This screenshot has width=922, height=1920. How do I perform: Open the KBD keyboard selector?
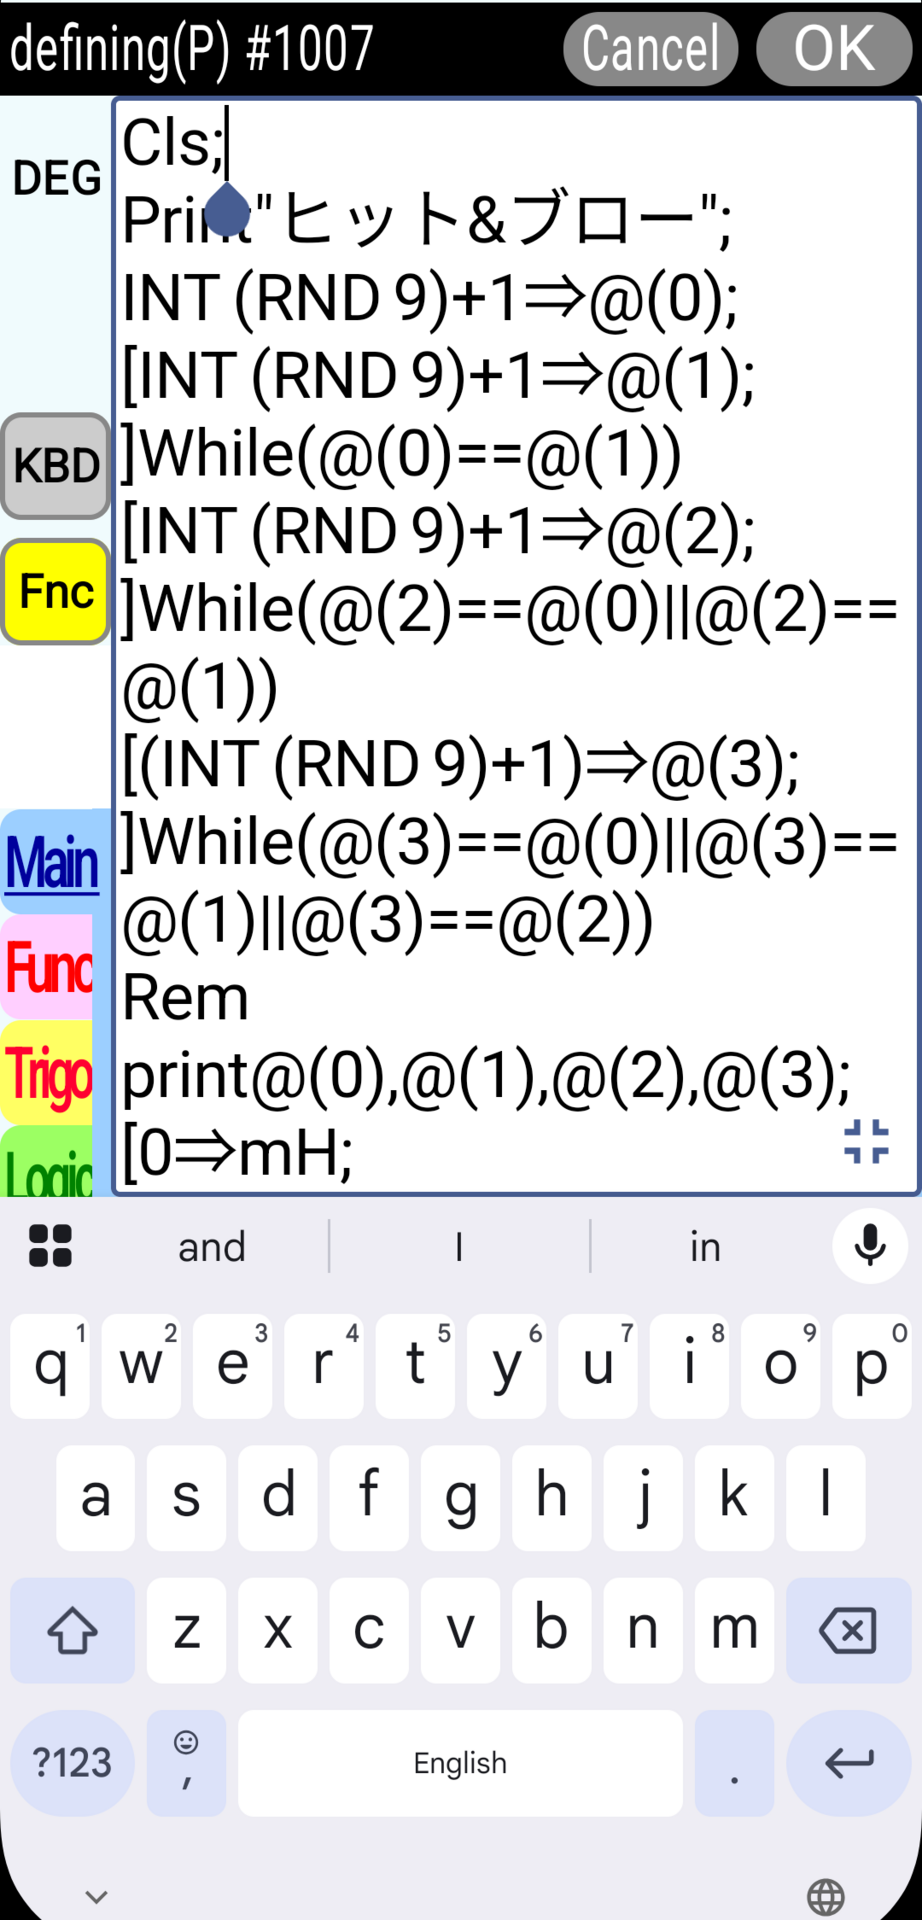(x=56, y=466)
